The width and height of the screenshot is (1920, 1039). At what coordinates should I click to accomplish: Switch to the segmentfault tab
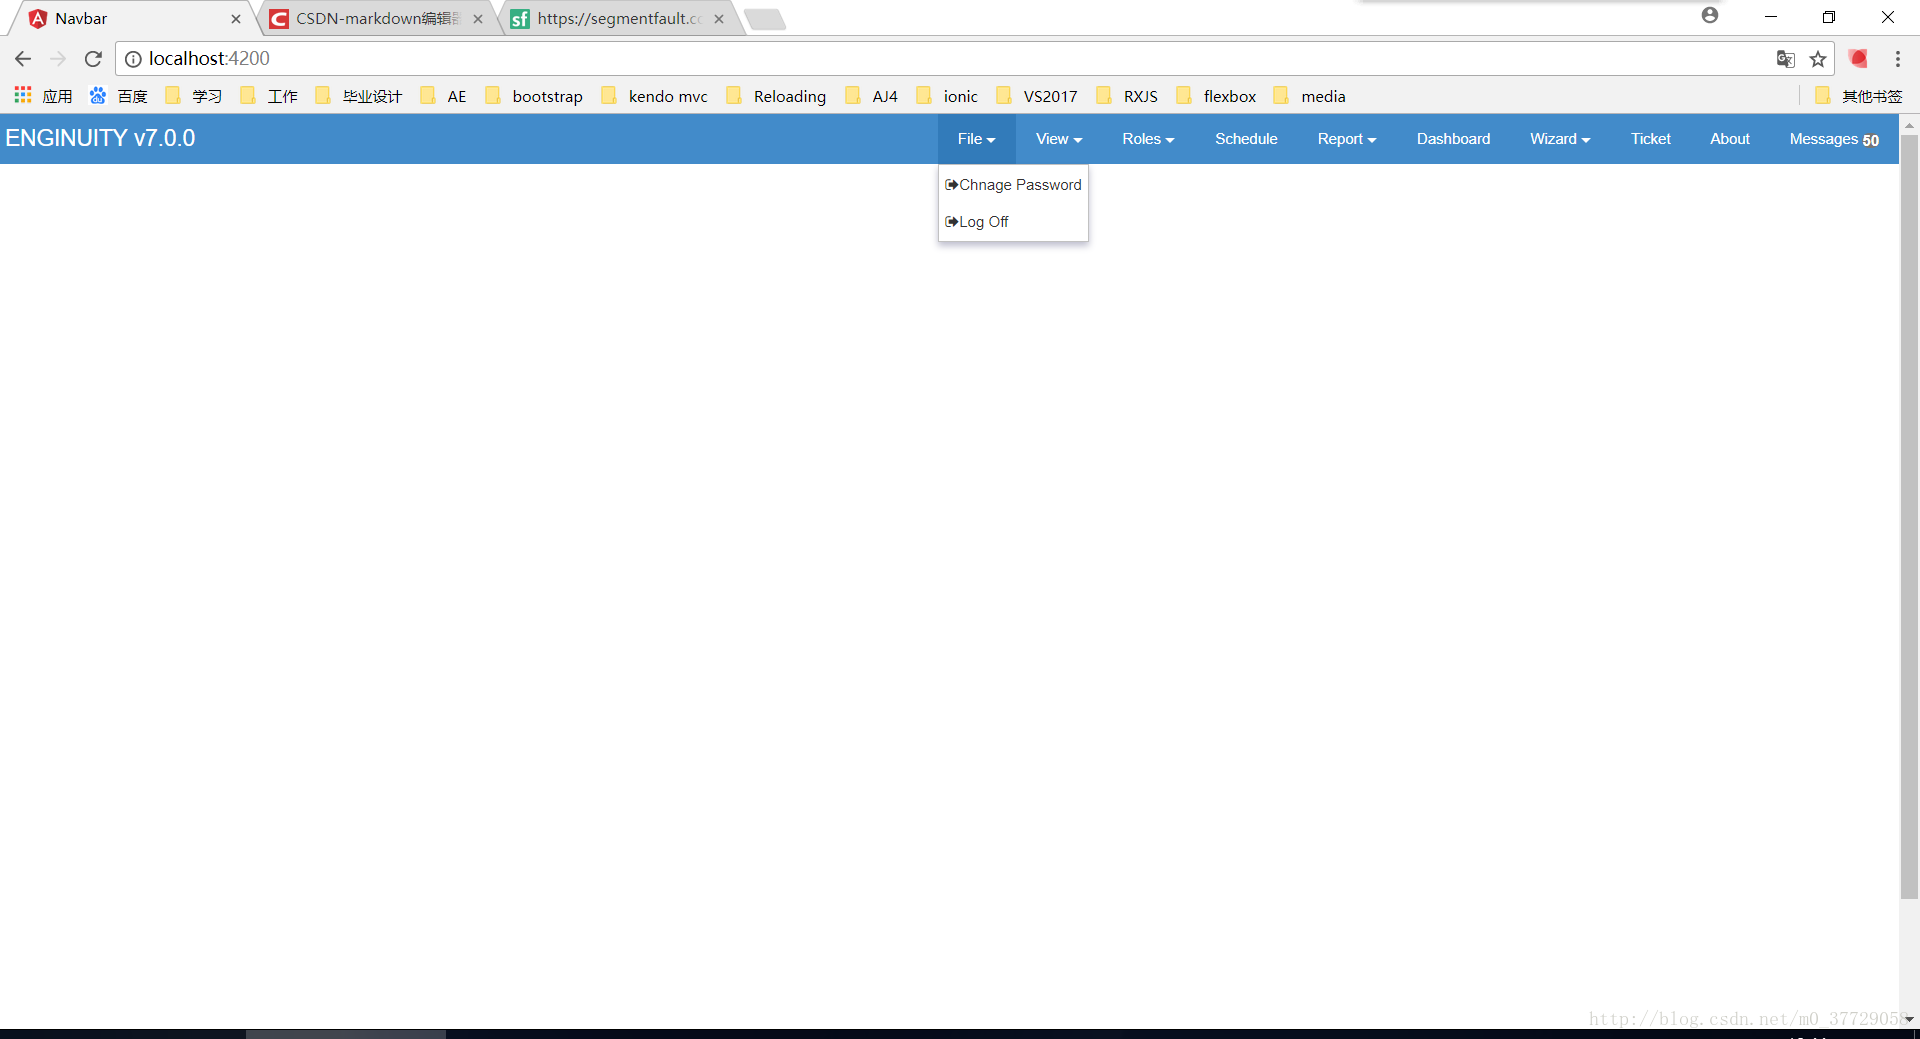click(x=618, y=18)
